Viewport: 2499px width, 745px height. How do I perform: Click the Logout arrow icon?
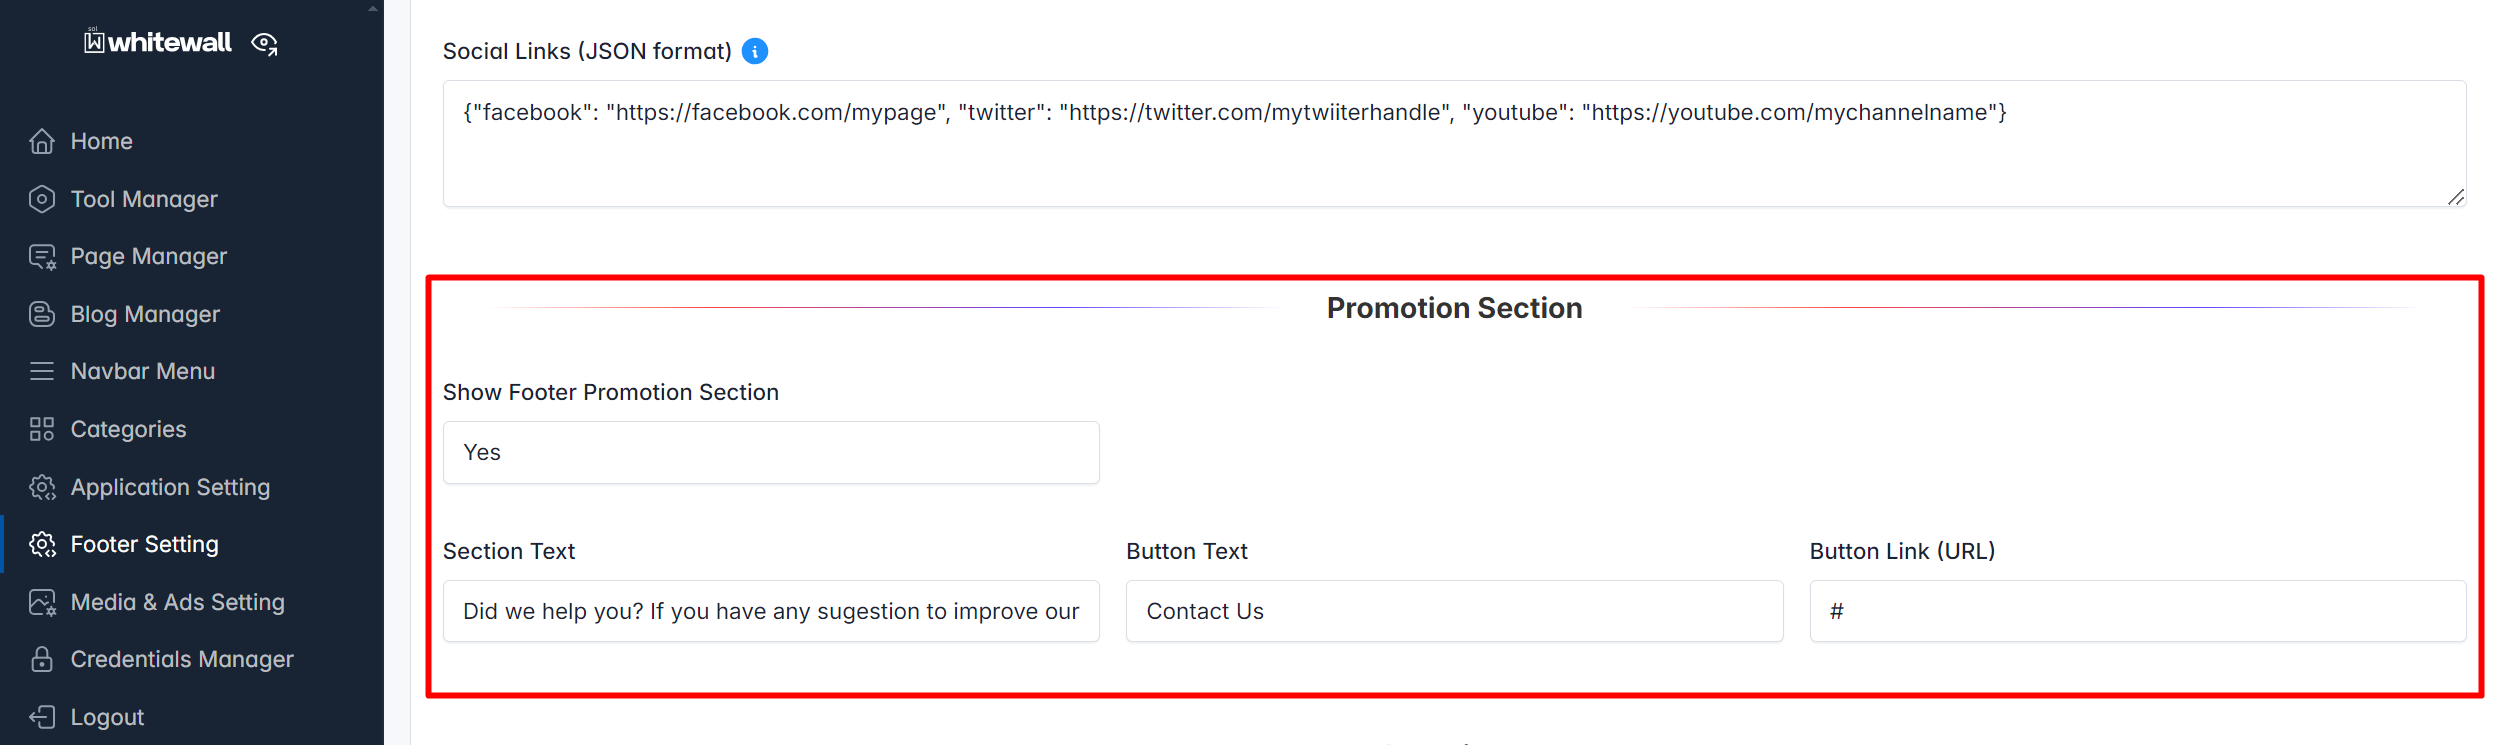click(42, 717)
